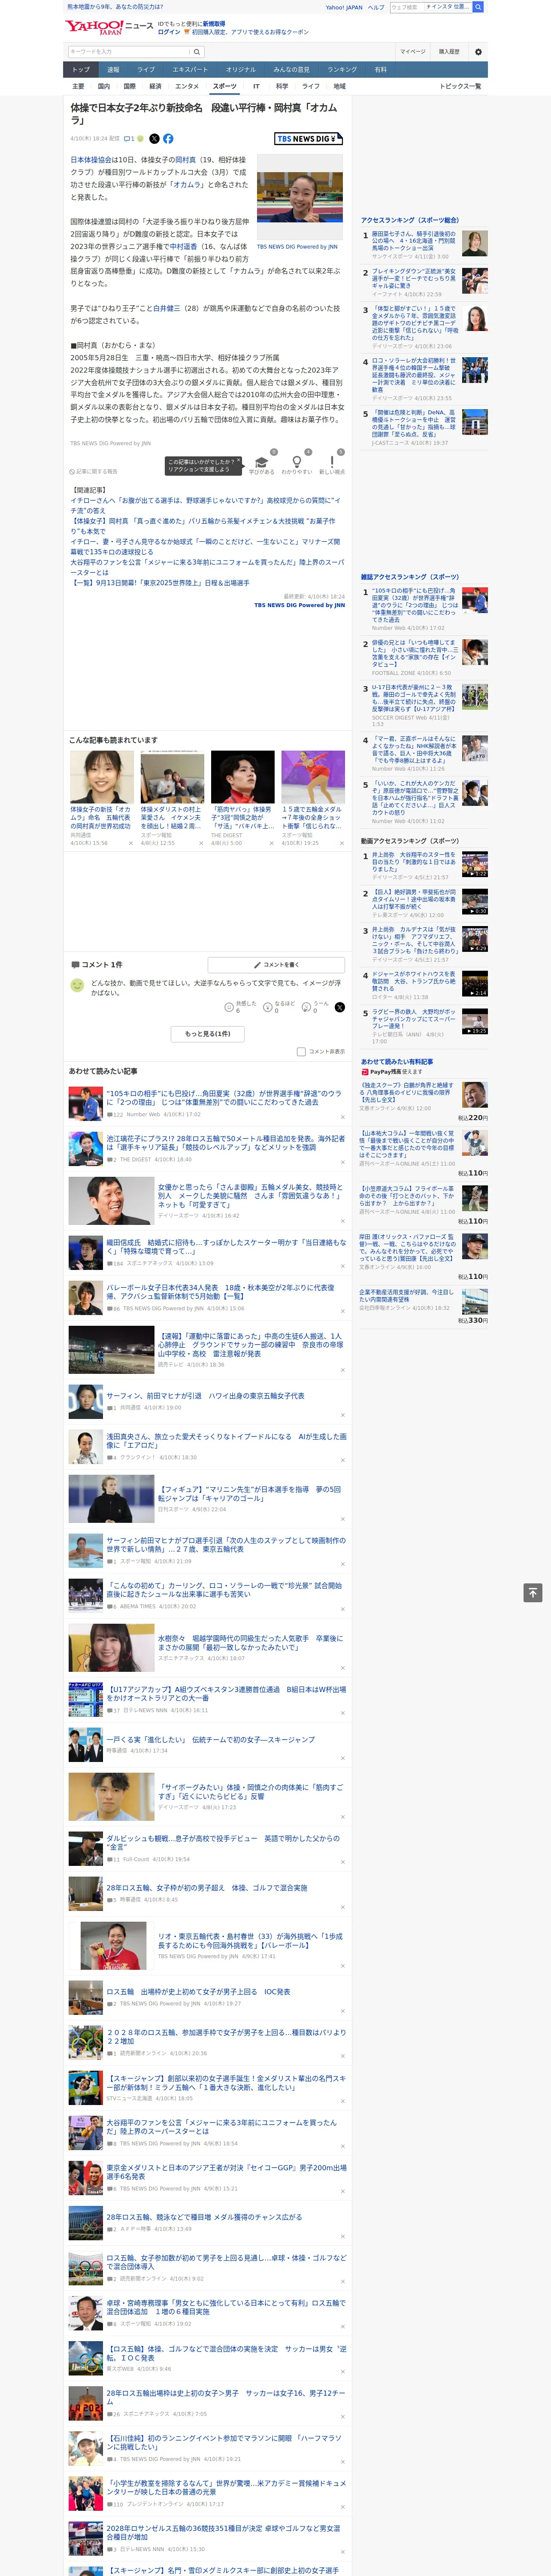Select the IT category tab
Viewport: 551px width, 2576px height.
tap(256, 86)
